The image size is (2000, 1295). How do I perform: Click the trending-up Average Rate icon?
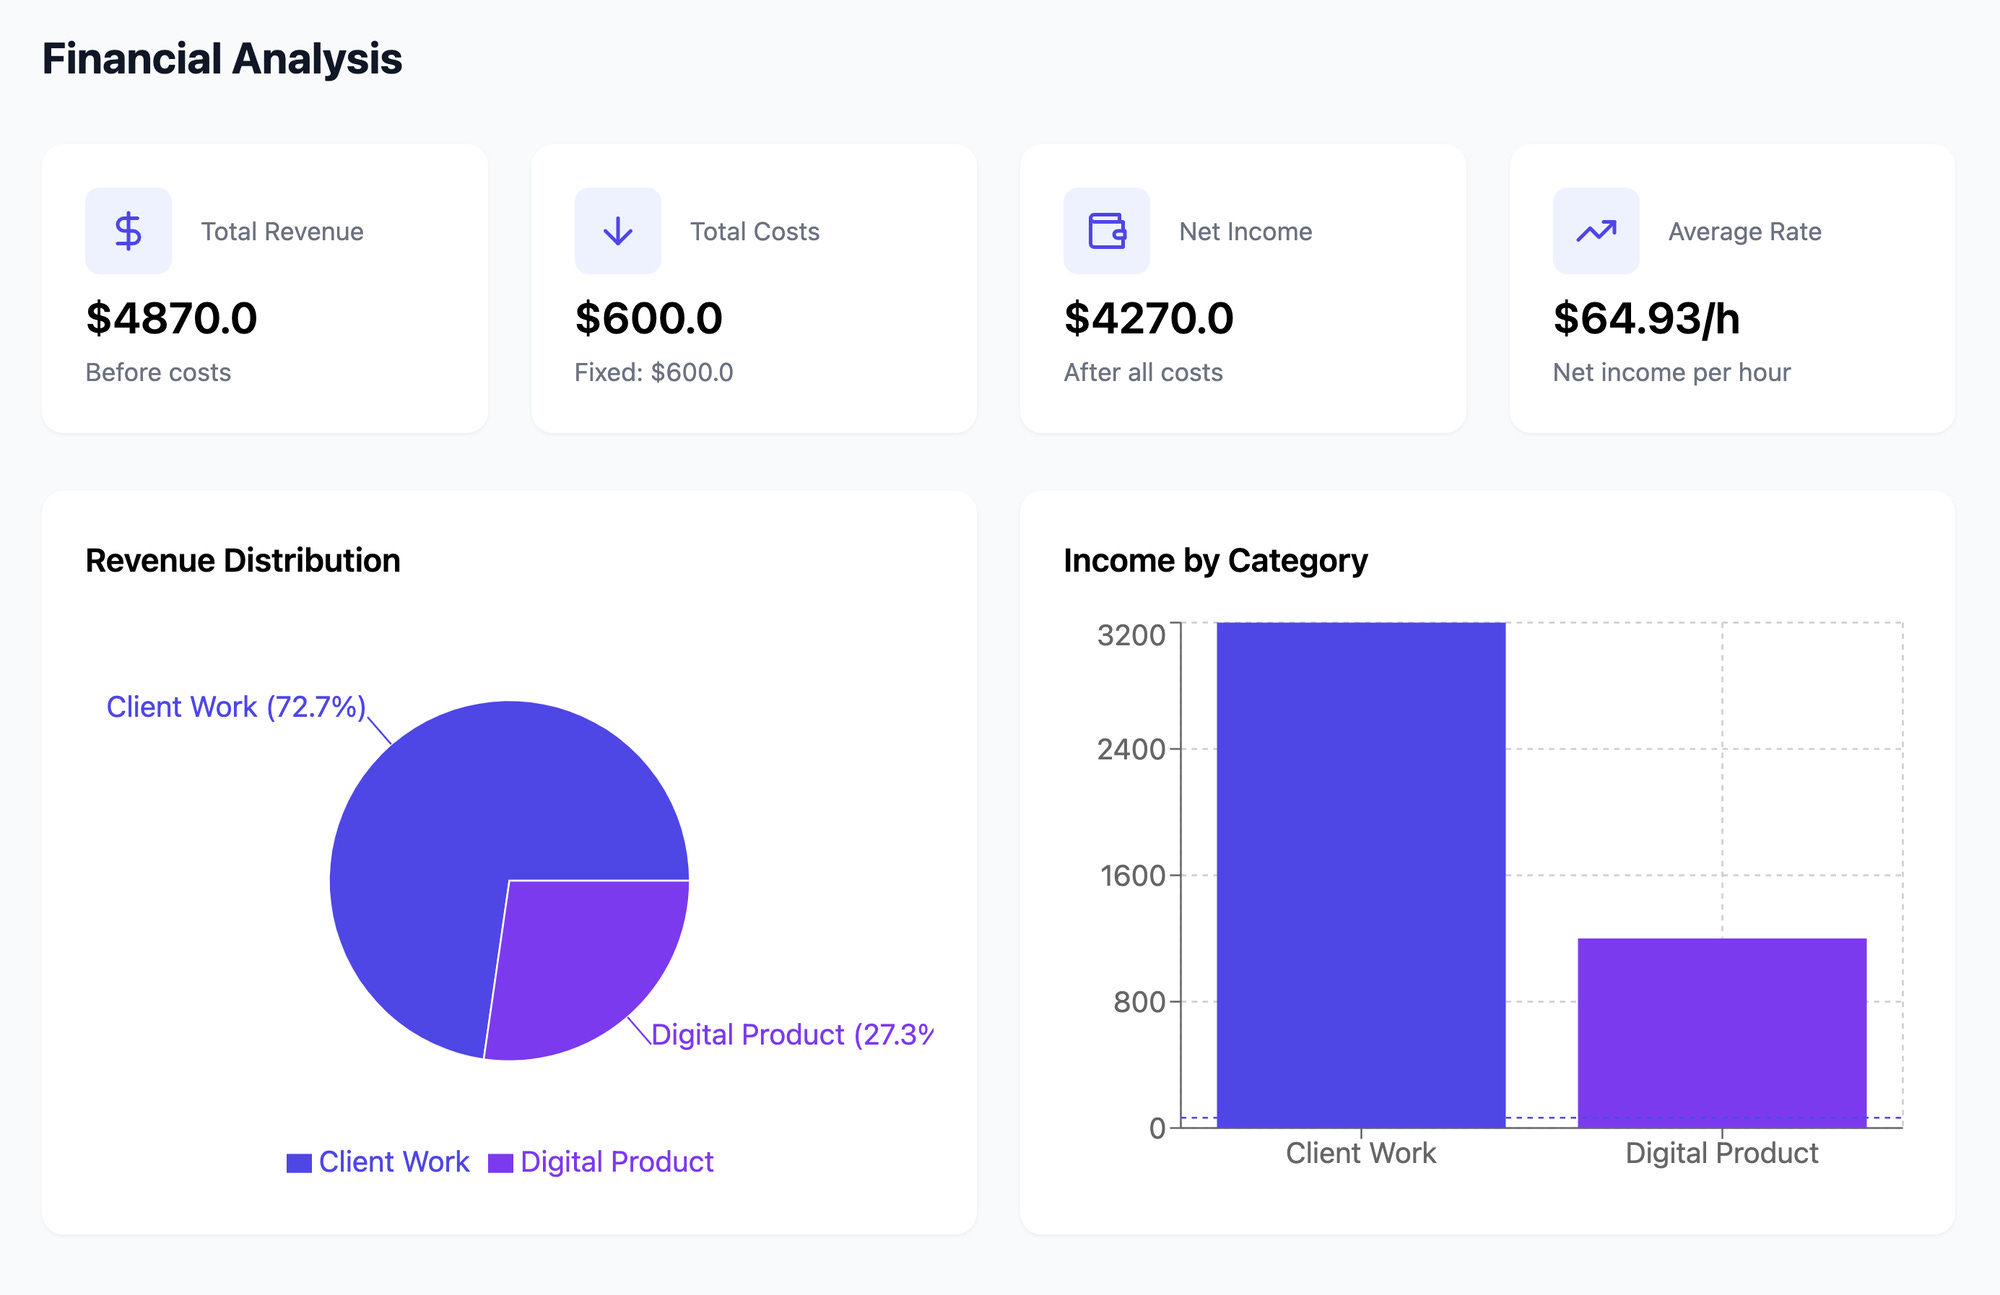pos(1595,231)
